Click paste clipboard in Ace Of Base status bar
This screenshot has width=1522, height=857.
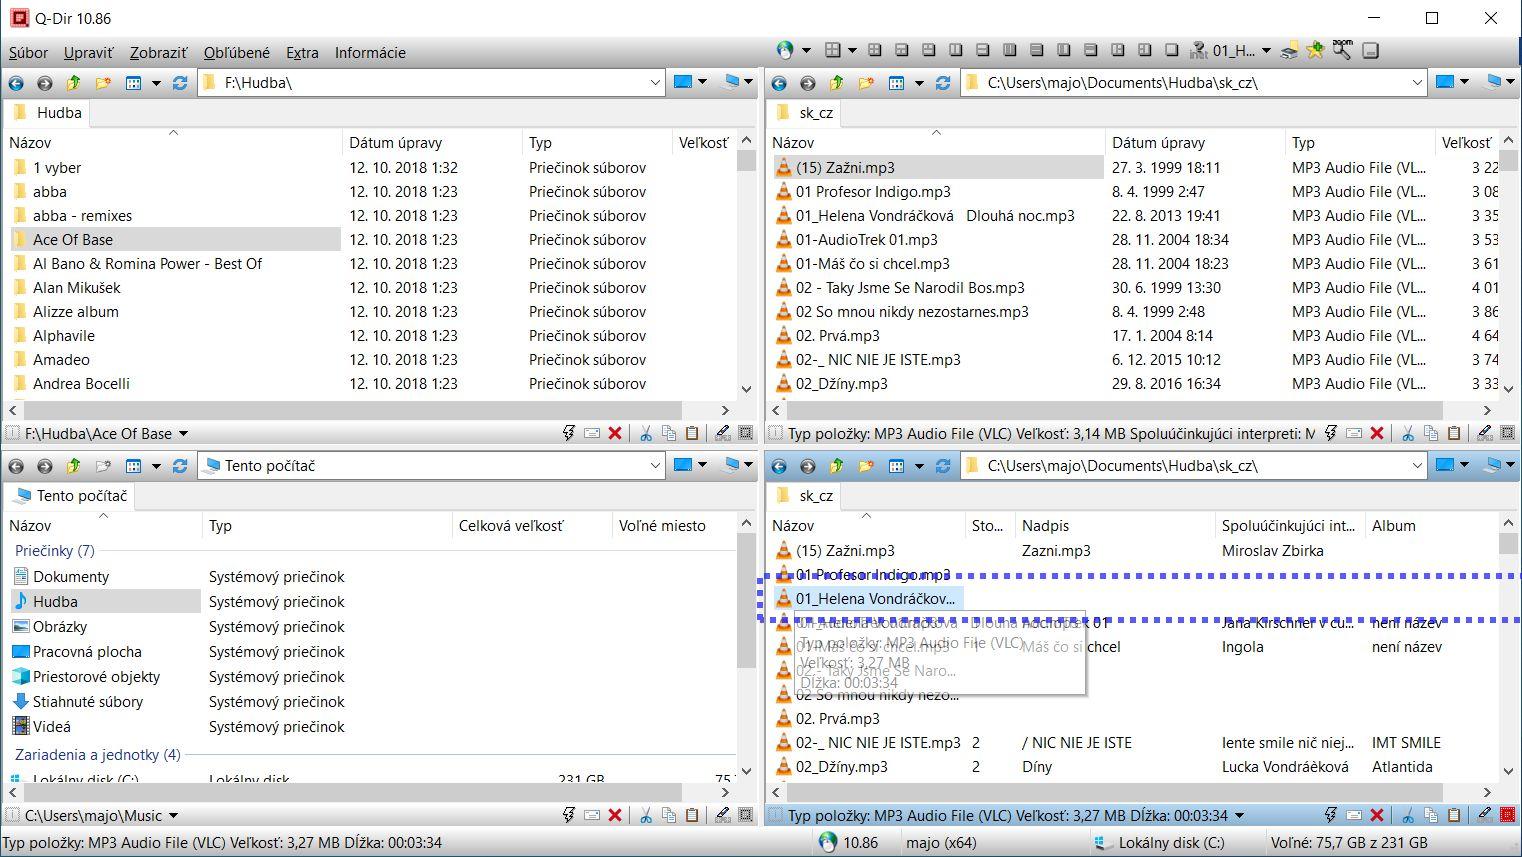coord(692,433)
